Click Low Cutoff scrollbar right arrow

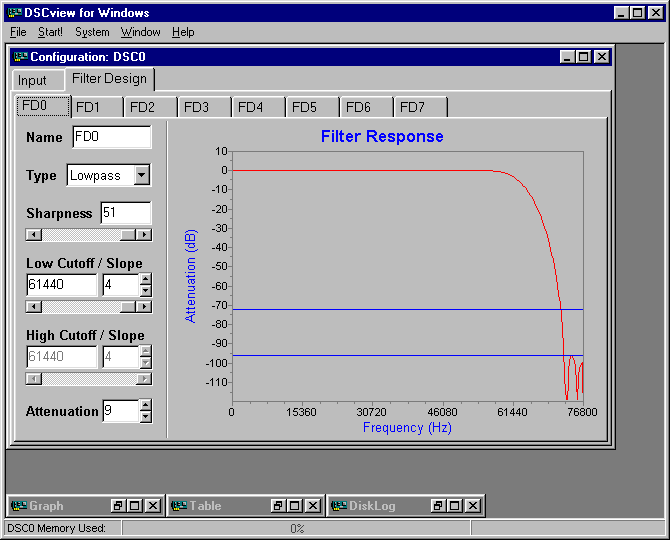144,307
